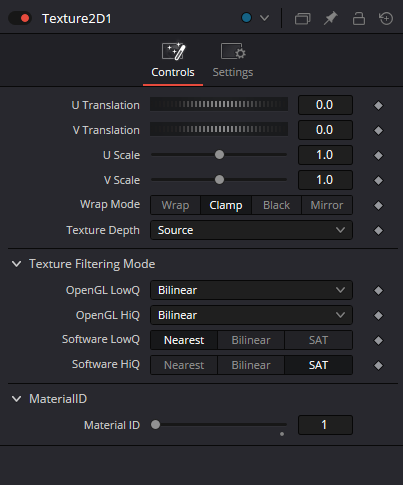Set Software HiQ to SAT
Image resolution: width=403 pixels, height=485 pixels.
pos(319,365)
